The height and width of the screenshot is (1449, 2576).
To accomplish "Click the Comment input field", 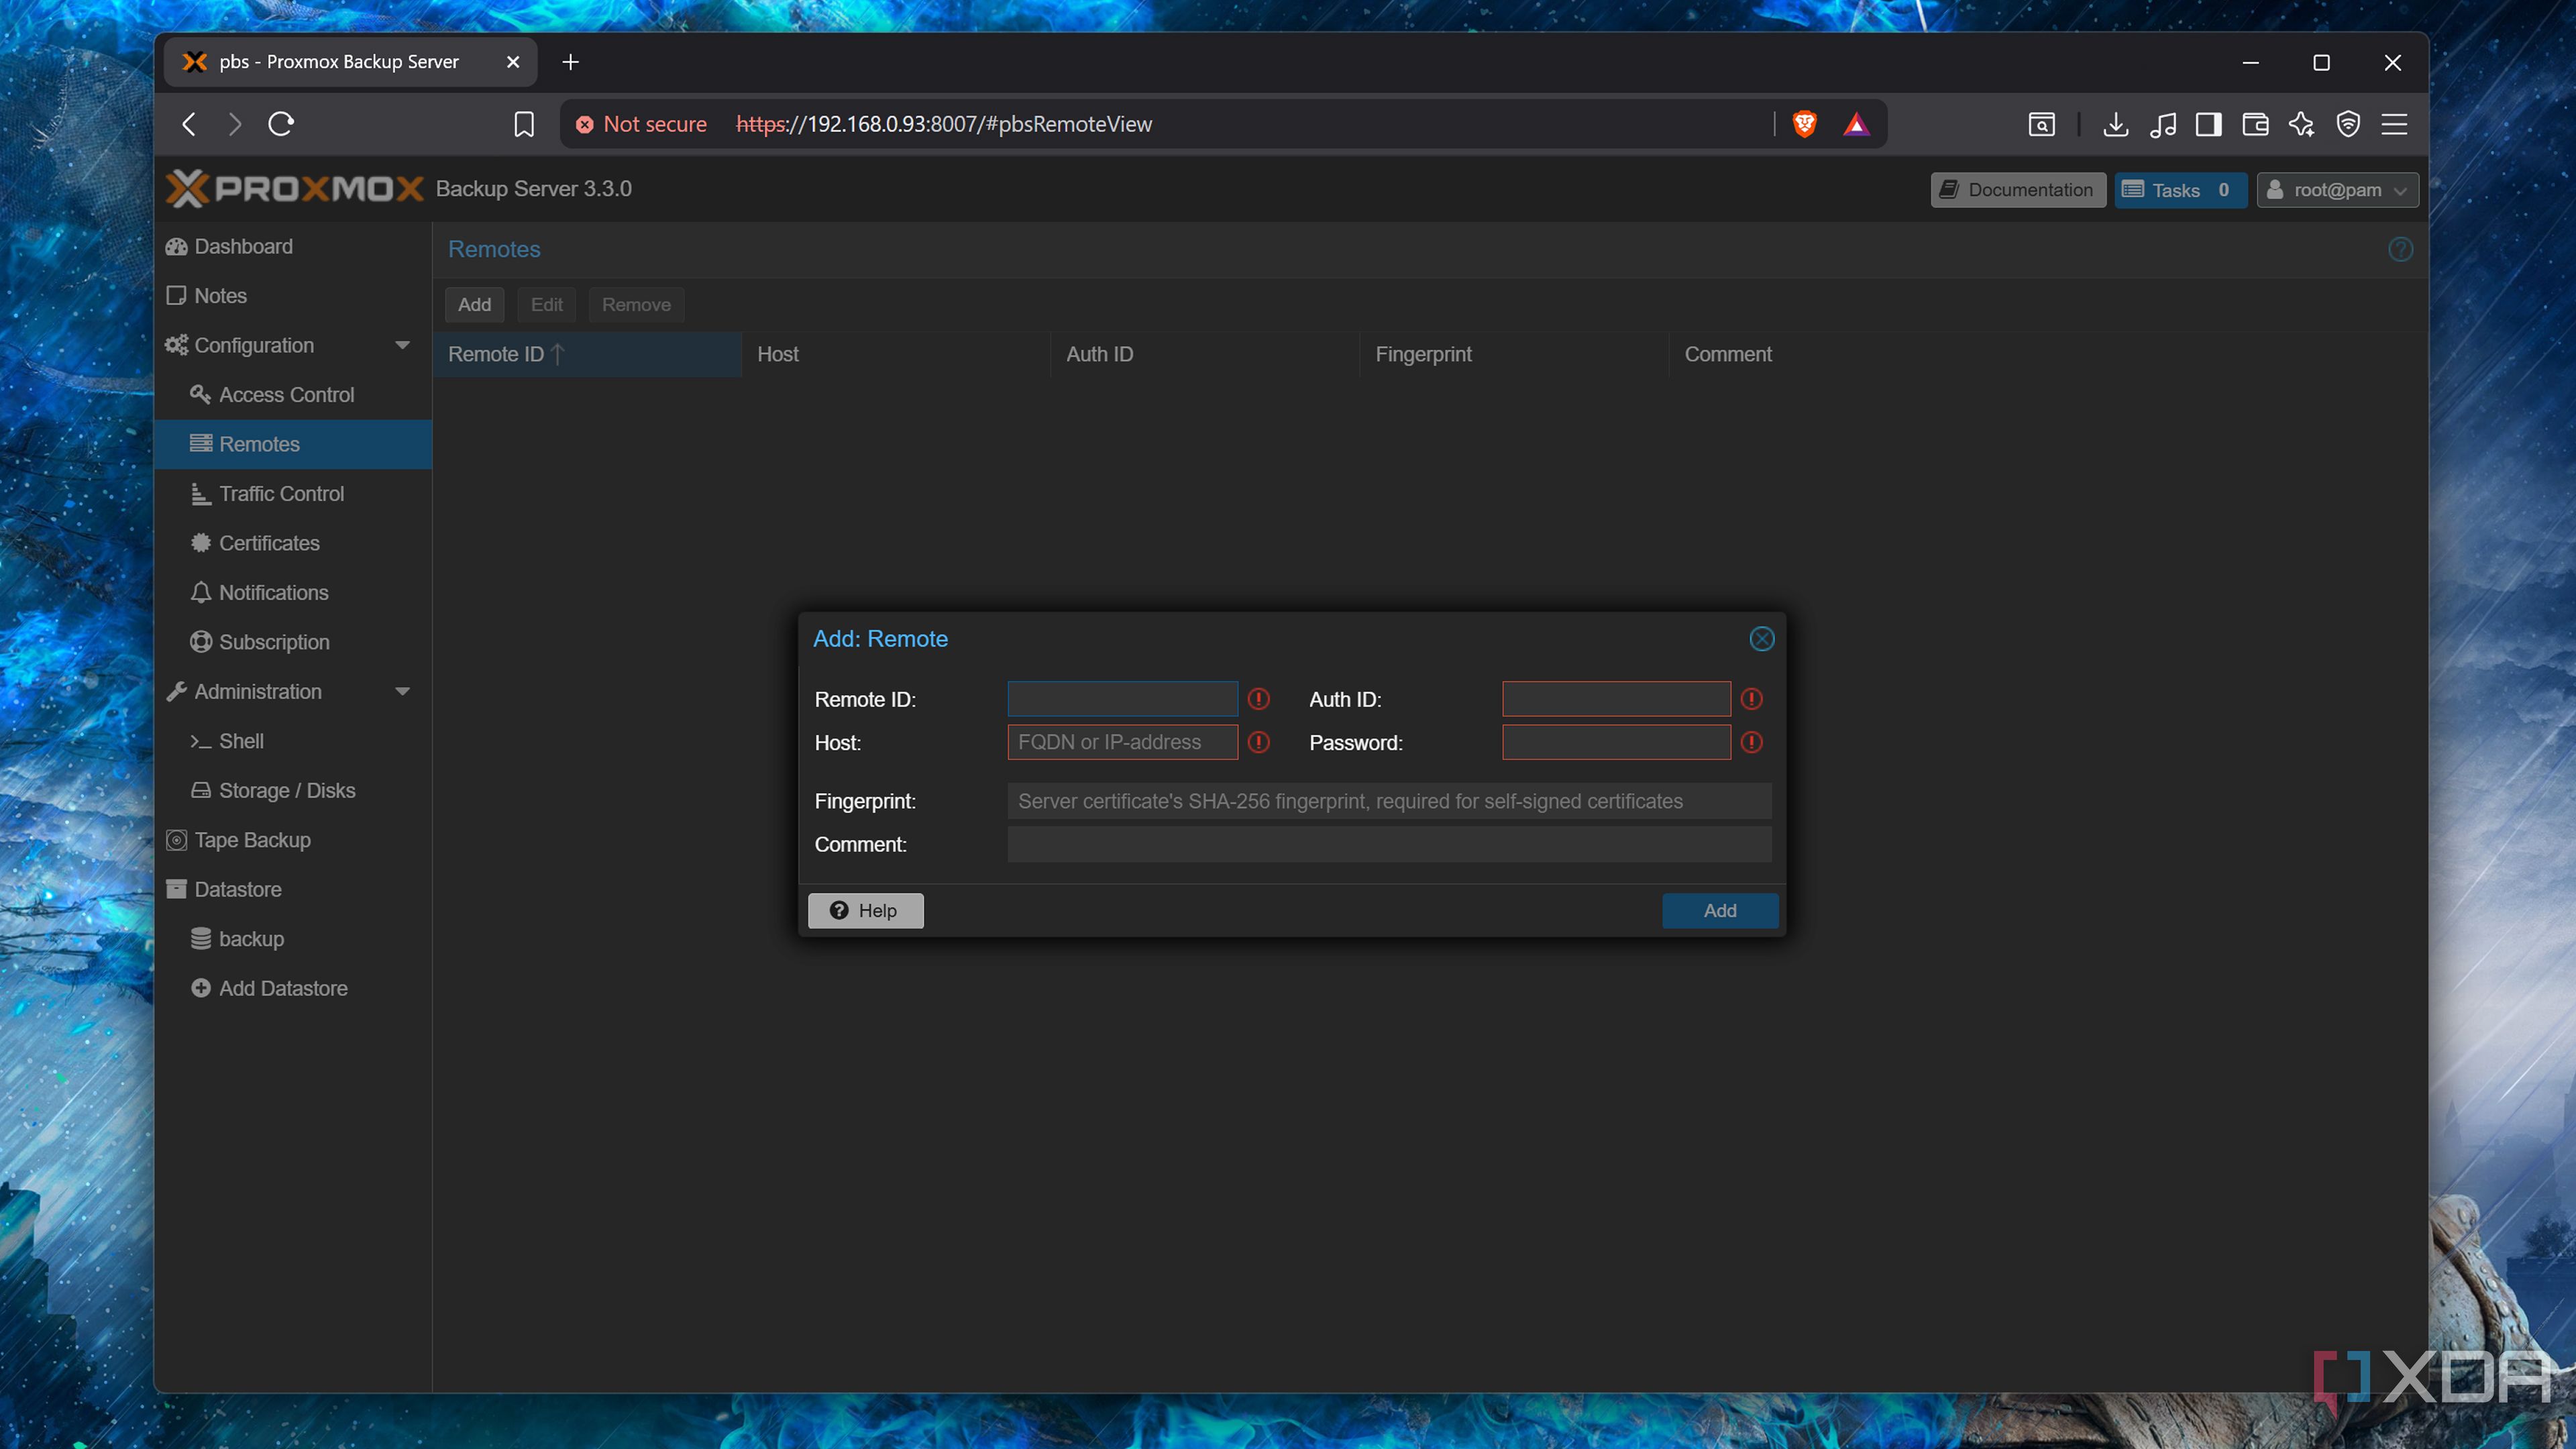I will point(1389,844).
